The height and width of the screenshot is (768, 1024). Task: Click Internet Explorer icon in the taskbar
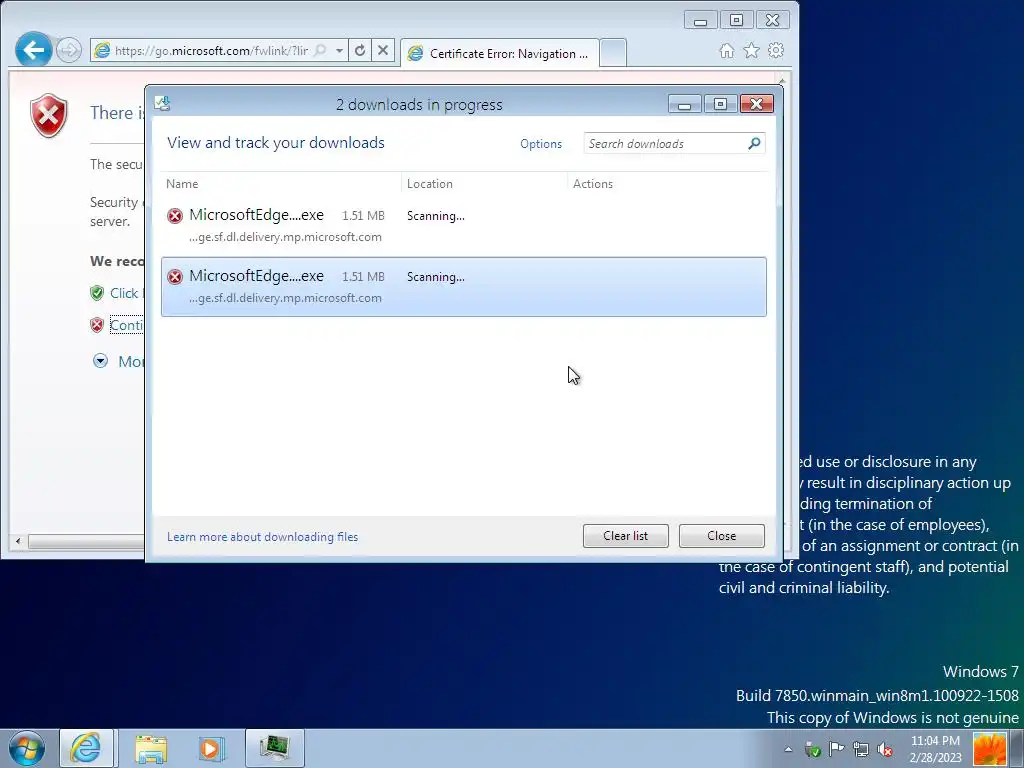coord(86,748)
